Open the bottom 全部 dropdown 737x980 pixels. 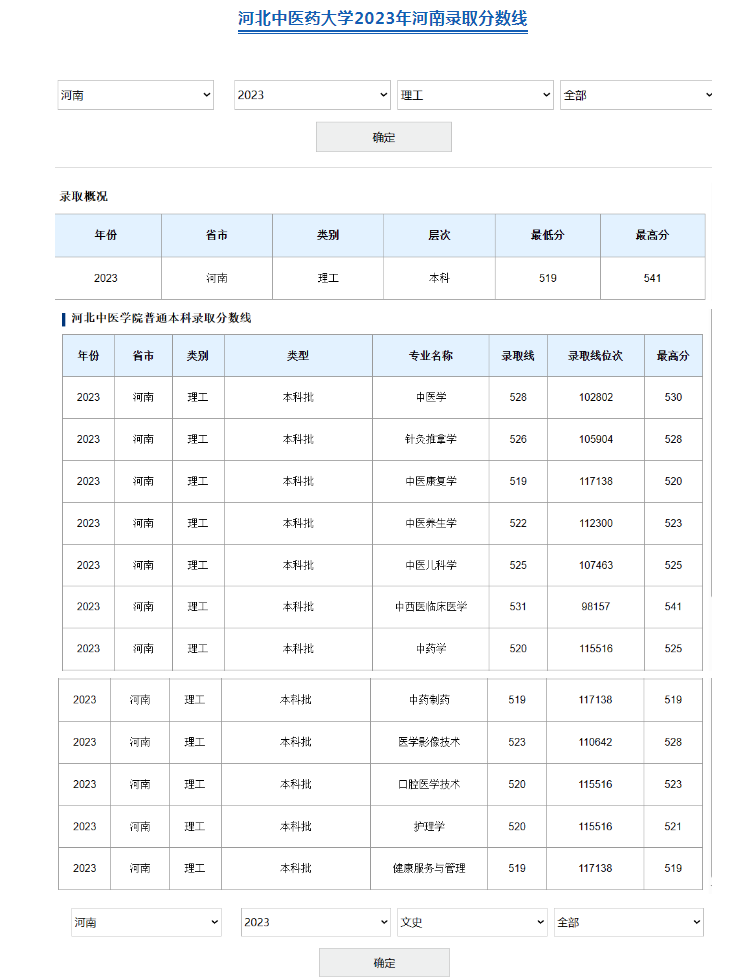[629, 922]
